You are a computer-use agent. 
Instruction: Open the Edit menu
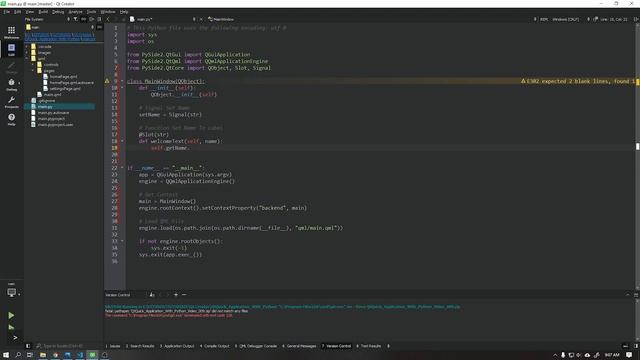(x=18, y=12)
